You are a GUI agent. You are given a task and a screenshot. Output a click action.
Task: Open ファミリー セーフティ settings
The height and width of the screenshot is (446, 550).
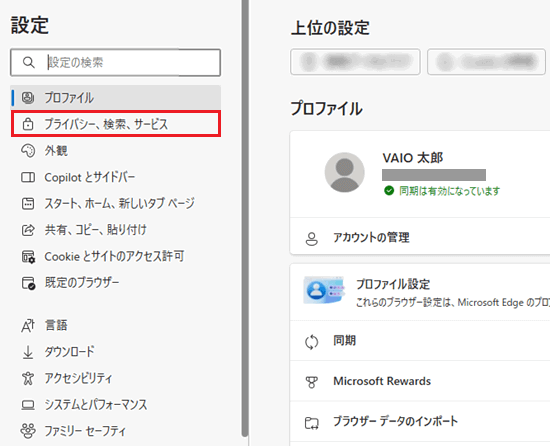(85, 431)
